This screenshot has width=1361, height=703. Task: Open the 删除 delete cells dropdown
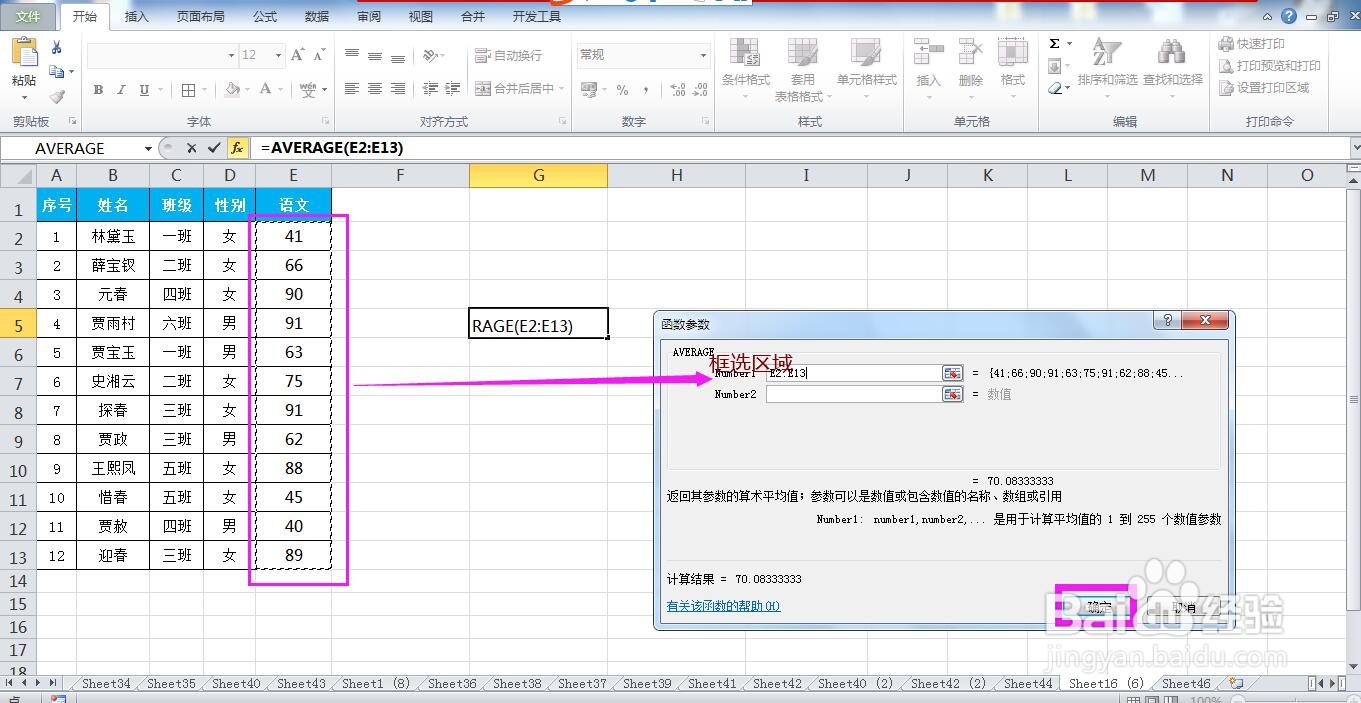[x=970, y=69]
